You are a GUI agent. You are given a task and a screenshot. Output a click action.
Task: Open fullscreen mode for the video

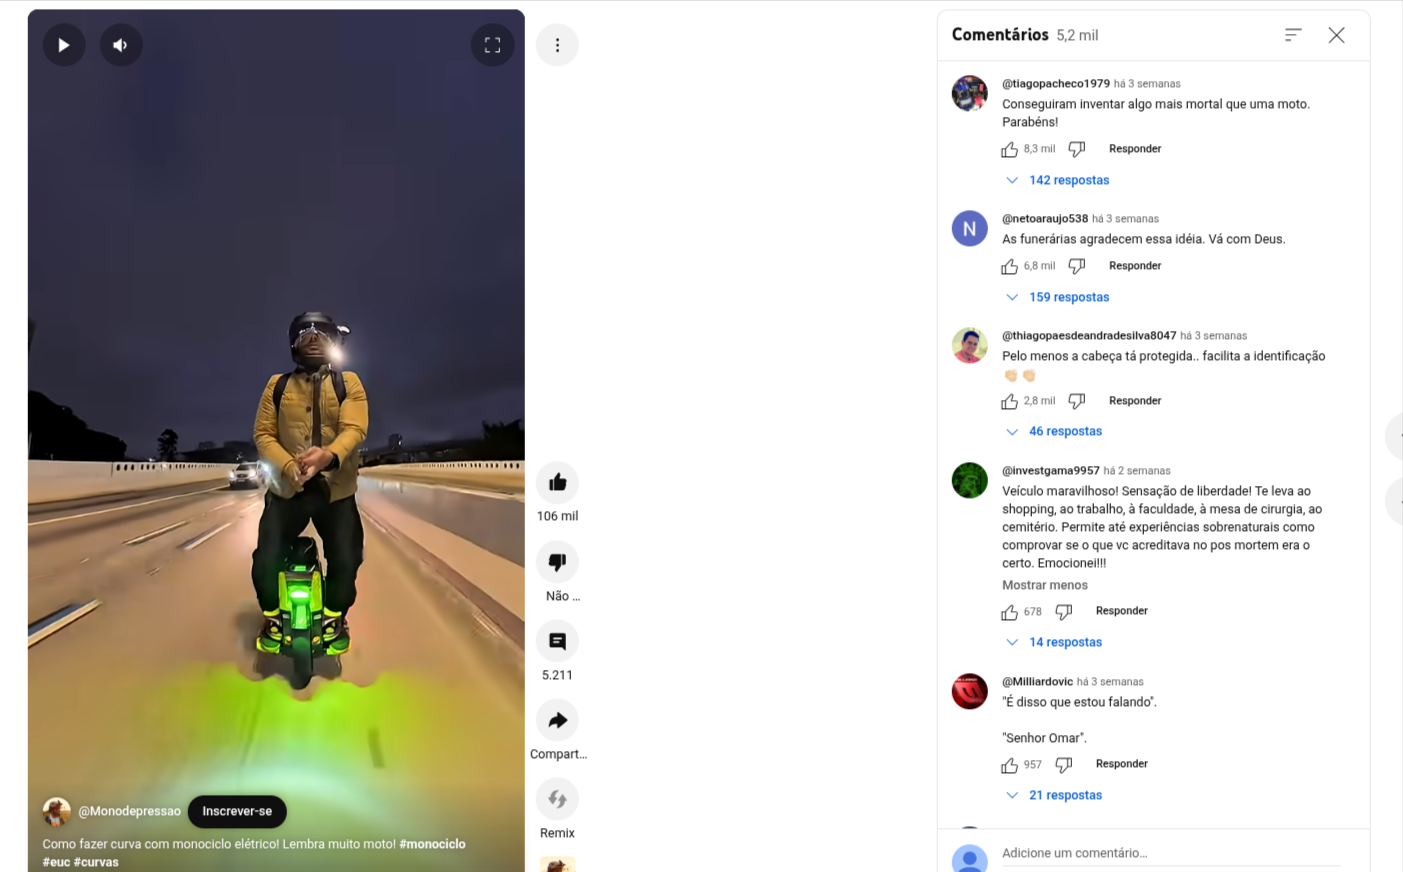(x=492, y=45)
